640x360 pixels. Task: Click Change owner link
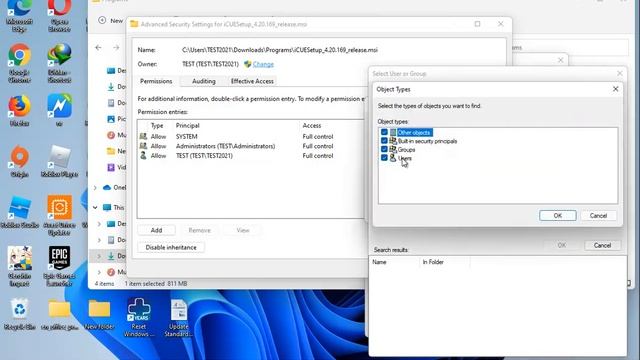coord(263,64)
